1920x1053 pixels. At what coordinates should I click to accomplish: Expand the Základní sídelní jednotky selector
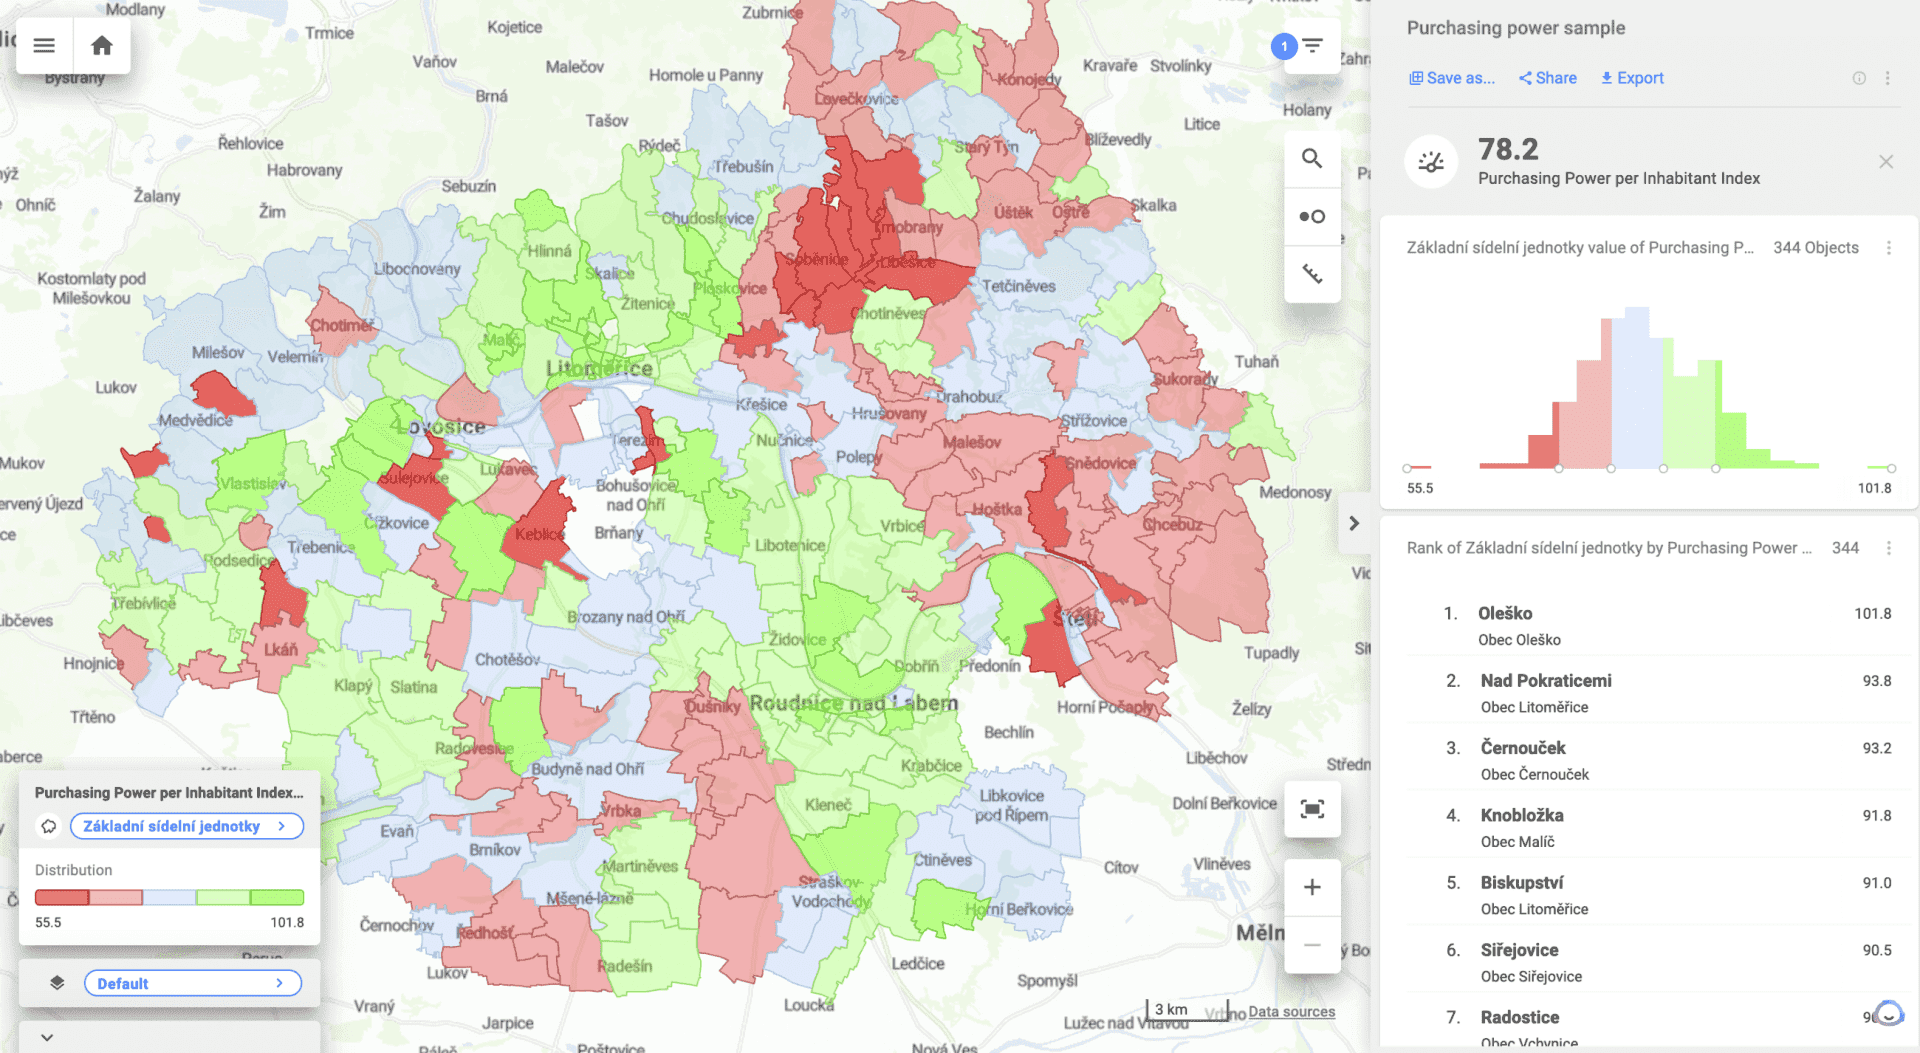click(x=186, y=826)
